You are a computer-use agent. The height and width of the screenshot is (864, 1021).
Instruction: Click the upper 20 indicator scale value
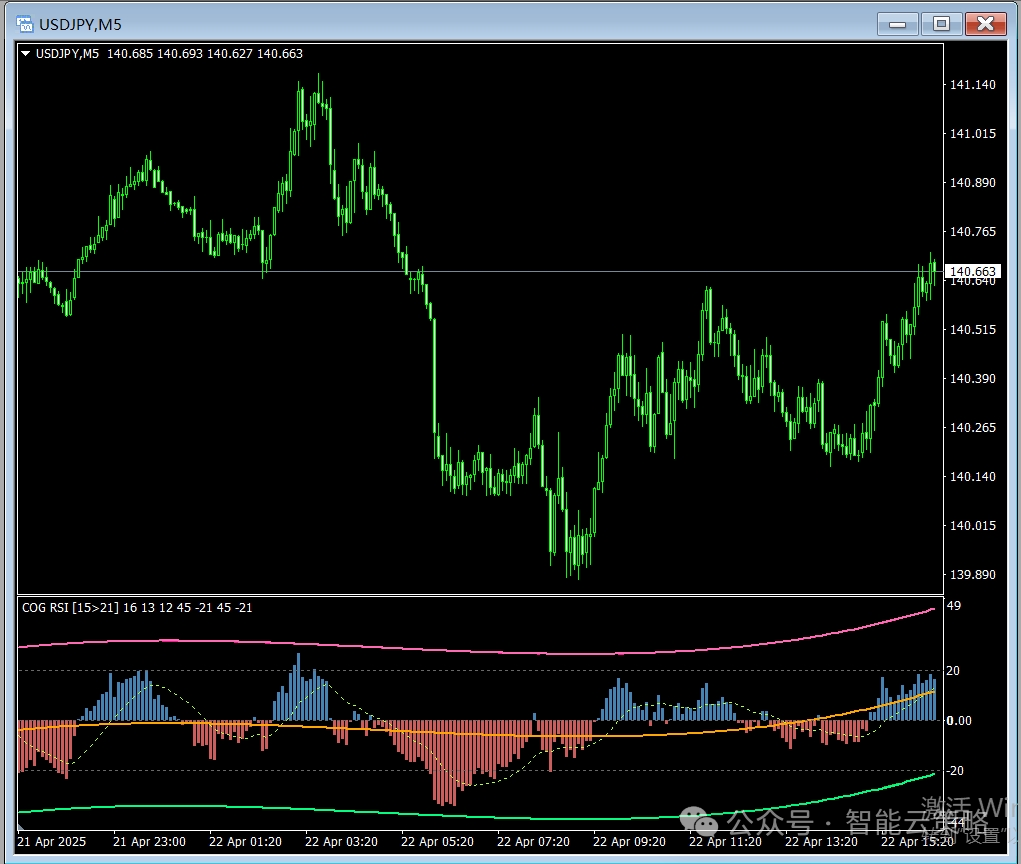click(x=953, y=671)
